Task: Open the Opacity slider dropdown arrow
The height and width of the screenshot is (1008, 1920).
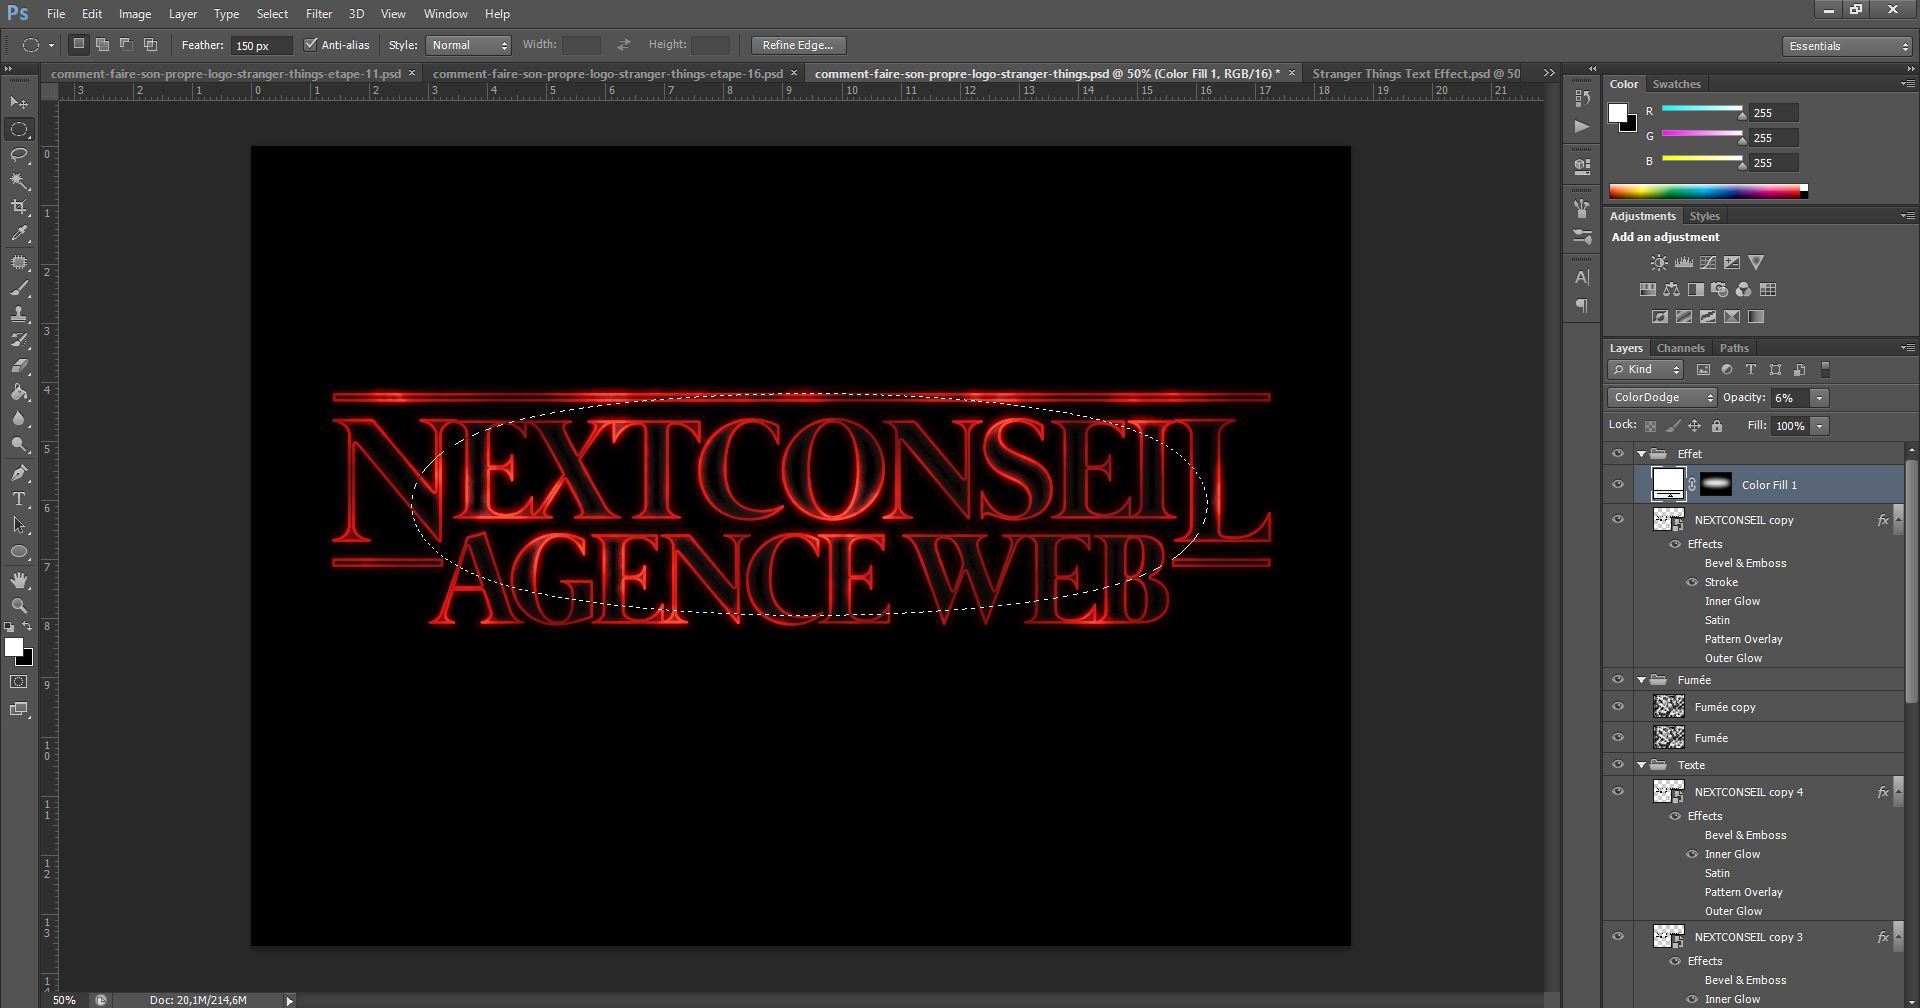Action: [1819, 398]
